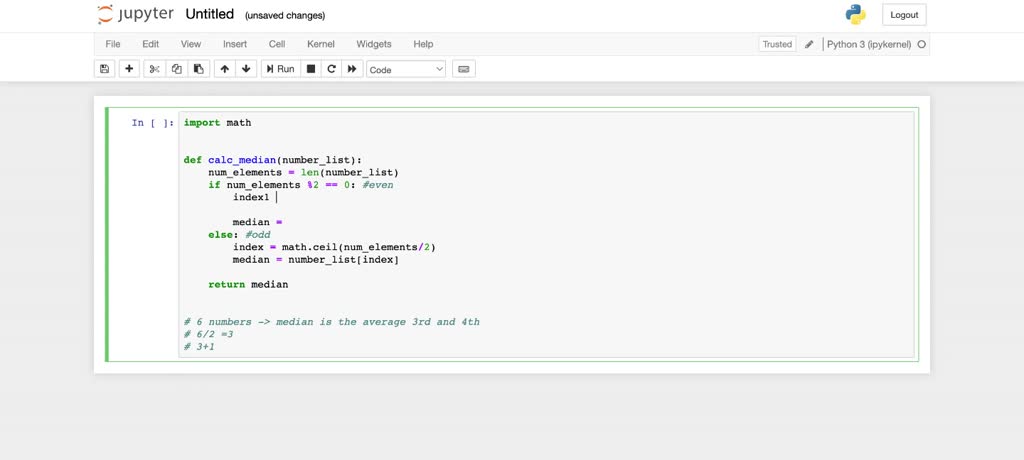Click the '# 6 numbers -> median' comment
Viewport: 1024px width, 460px height.
click(x=332, y=321)
